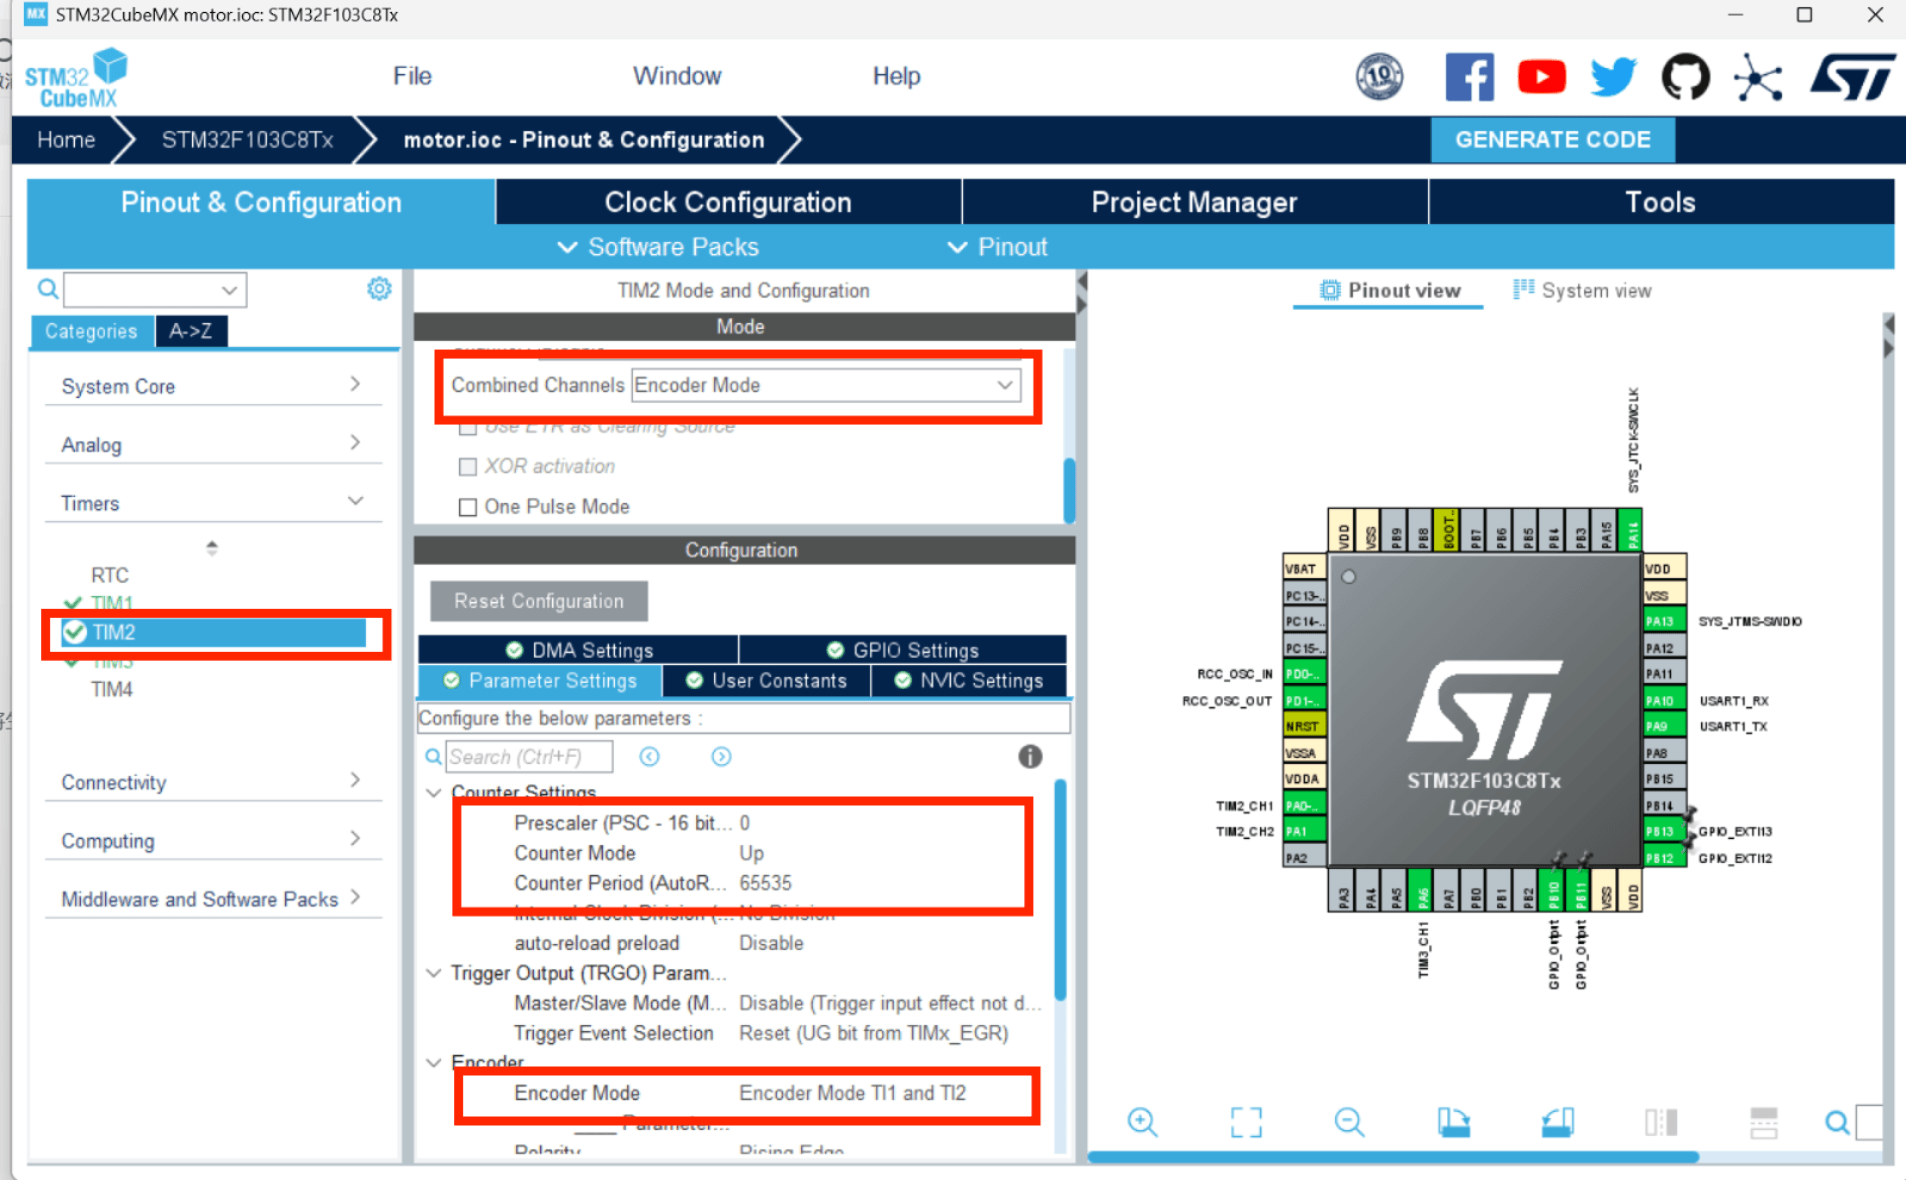The height and width of the screenshot is (1180, 1906).
Task: Click the 10-year anniversary badge icon
Action: 1380,77
